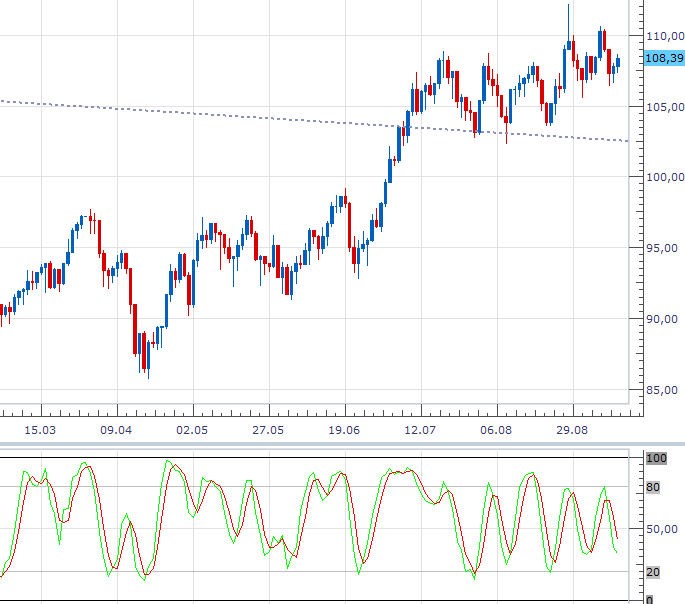Image resolution: width=685 pixels, height=604 pixels.
Task: Select the 12.07 date on time axis
Action: coord(420,429)
